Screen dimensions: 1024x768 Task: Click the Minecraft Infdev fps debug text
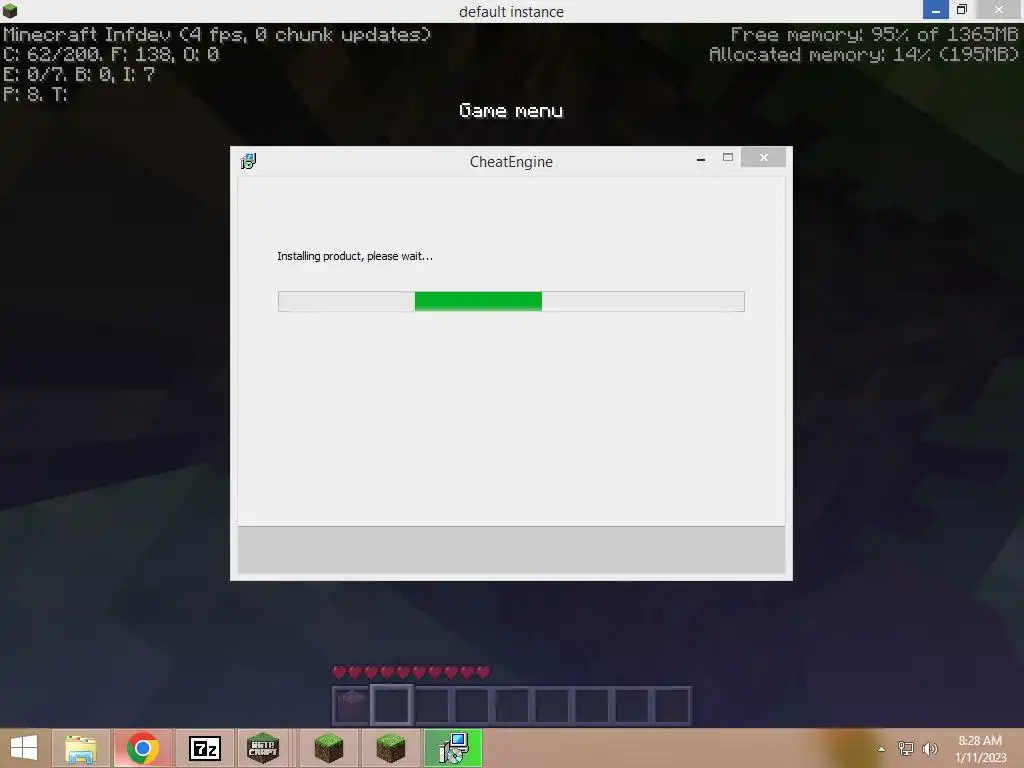pos(217,35)
